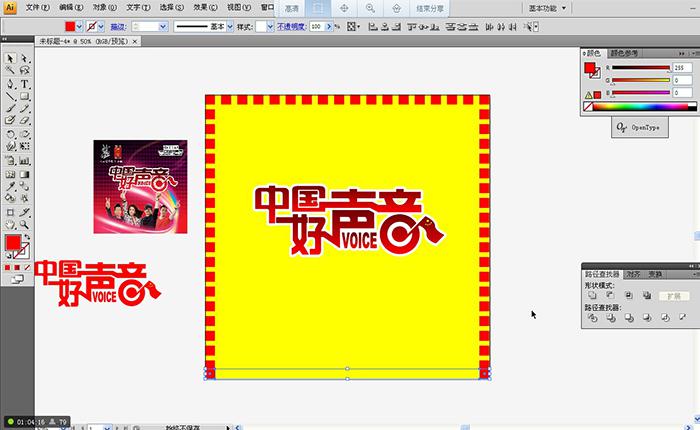
Task: Click the 不透明度 opacity link
Action: (291, 27)
